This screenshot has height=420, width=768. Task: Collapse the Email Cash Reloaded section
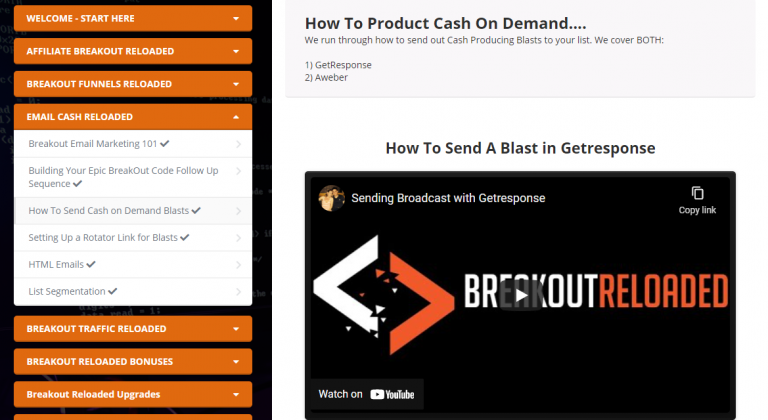(133, 117)
